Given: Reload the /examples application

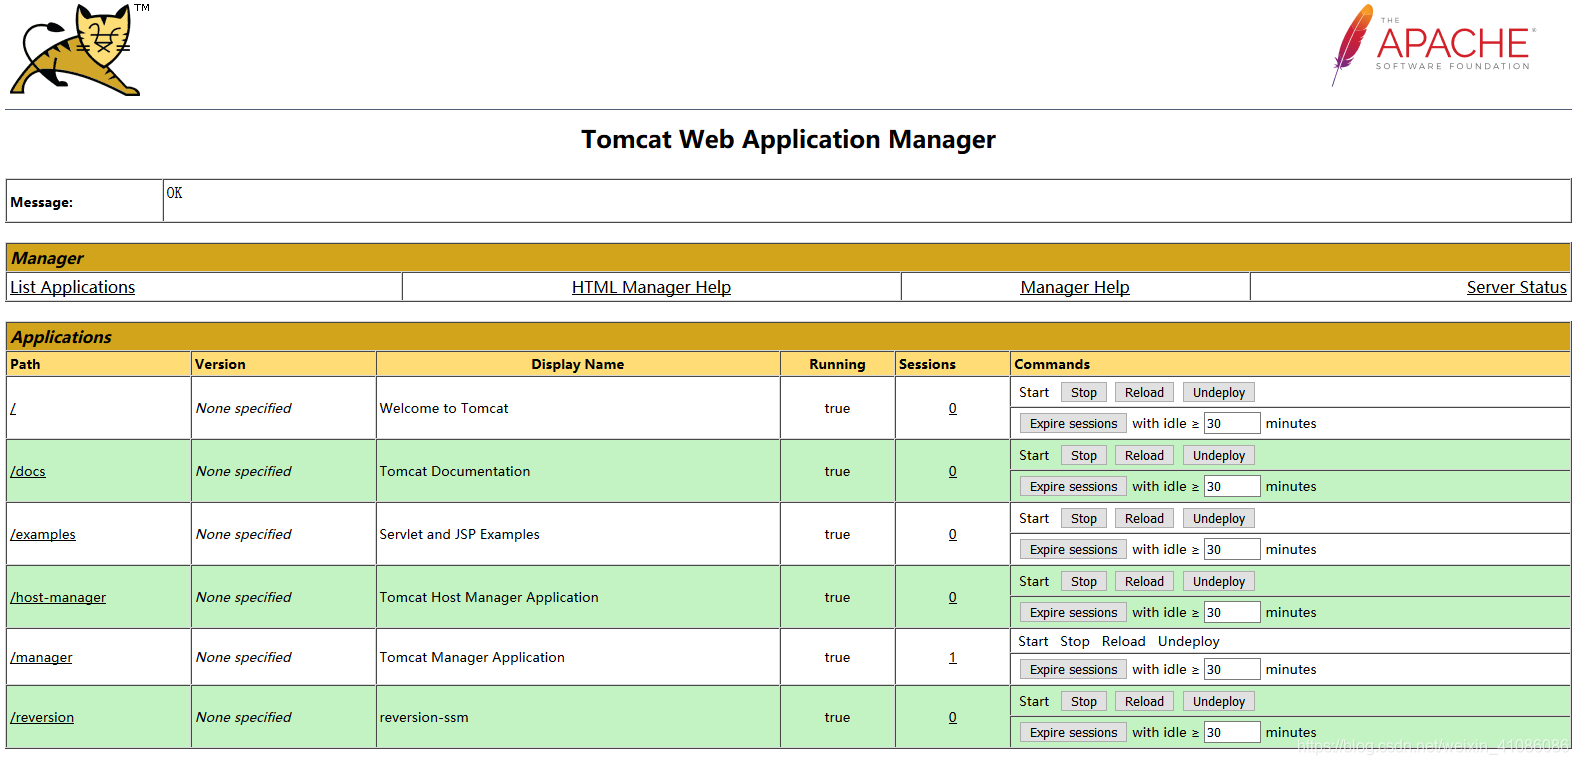Looking at the screenshot, I should (1144, 519).
